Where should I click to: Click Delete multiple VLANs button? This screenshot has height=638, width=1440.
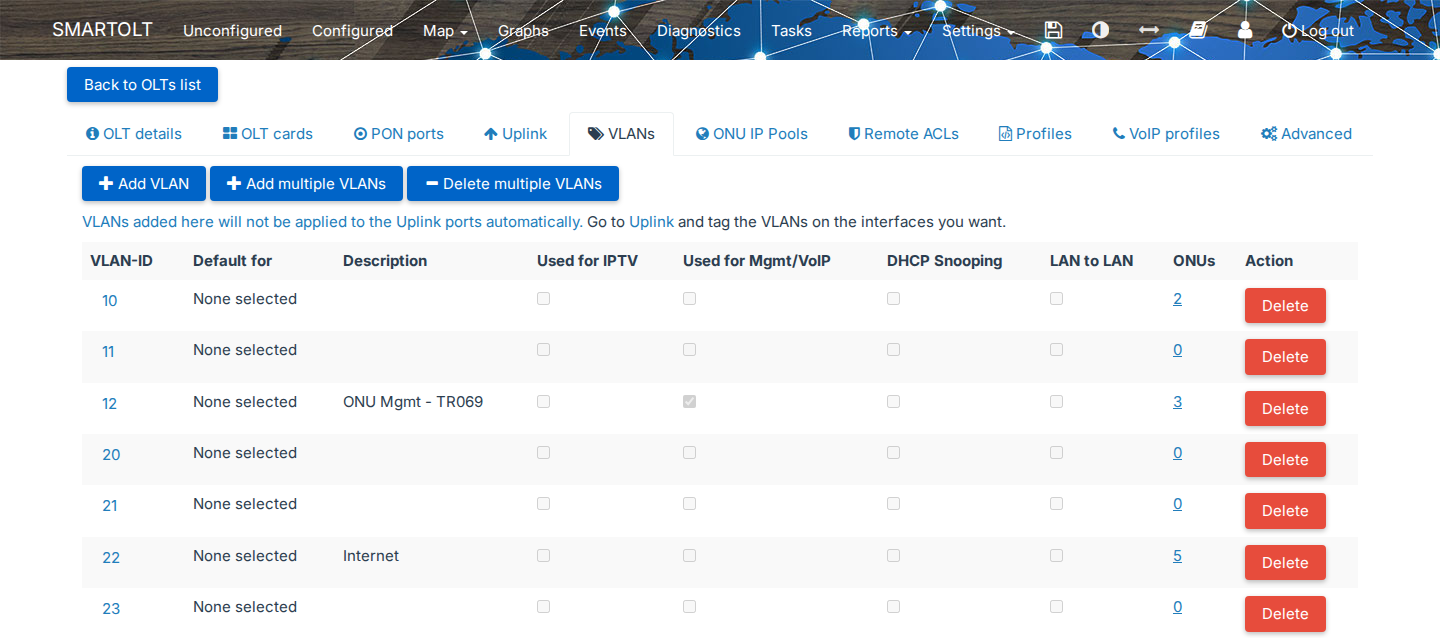513,184
